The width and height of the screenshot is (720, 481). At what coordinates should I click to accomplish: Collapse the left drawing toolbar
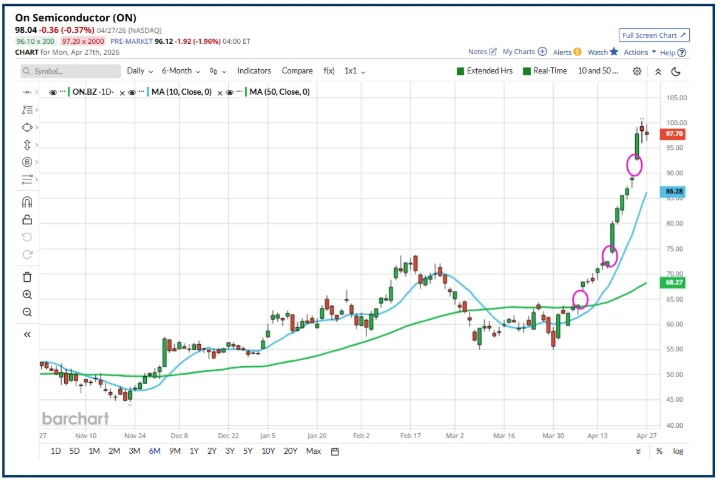coord(27,334)
